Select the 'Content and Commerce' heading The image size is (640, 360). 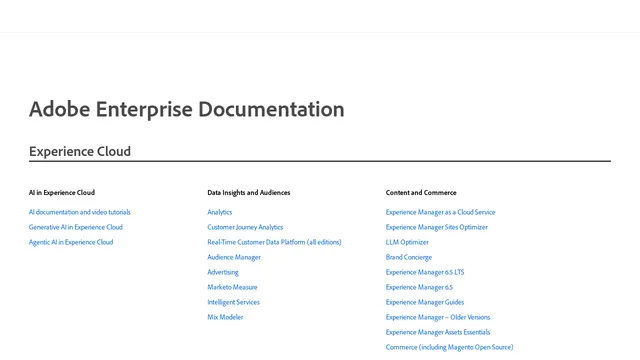click(x=421, y=193)
